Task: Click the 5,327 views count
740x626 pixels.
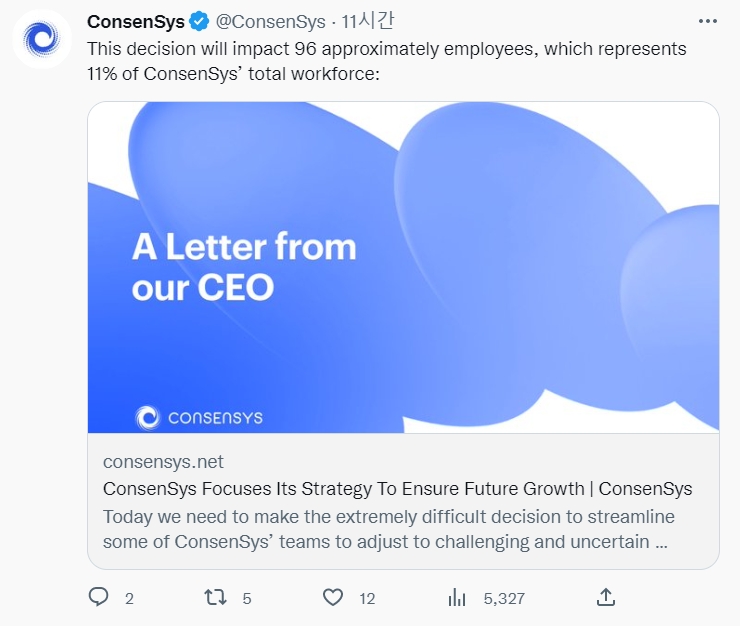Action: click(504, 598)
